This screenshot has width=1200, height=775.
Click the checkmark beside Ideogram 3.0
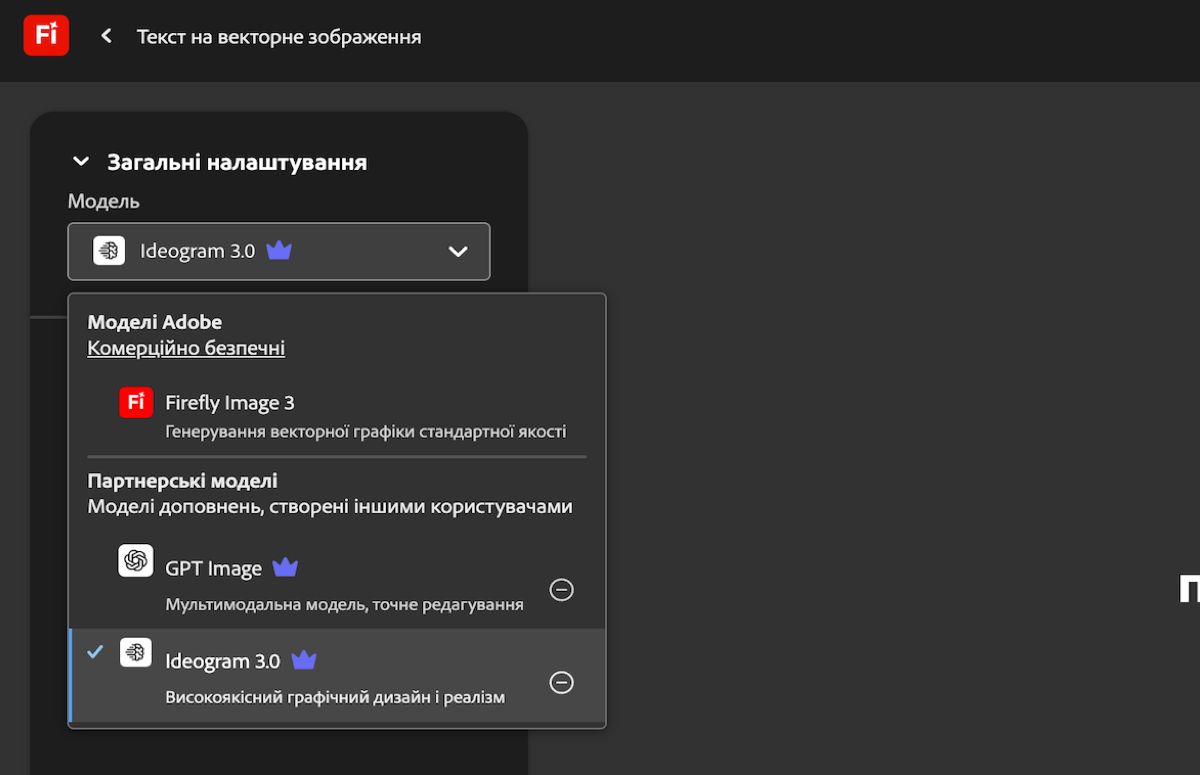pos(95,651)
